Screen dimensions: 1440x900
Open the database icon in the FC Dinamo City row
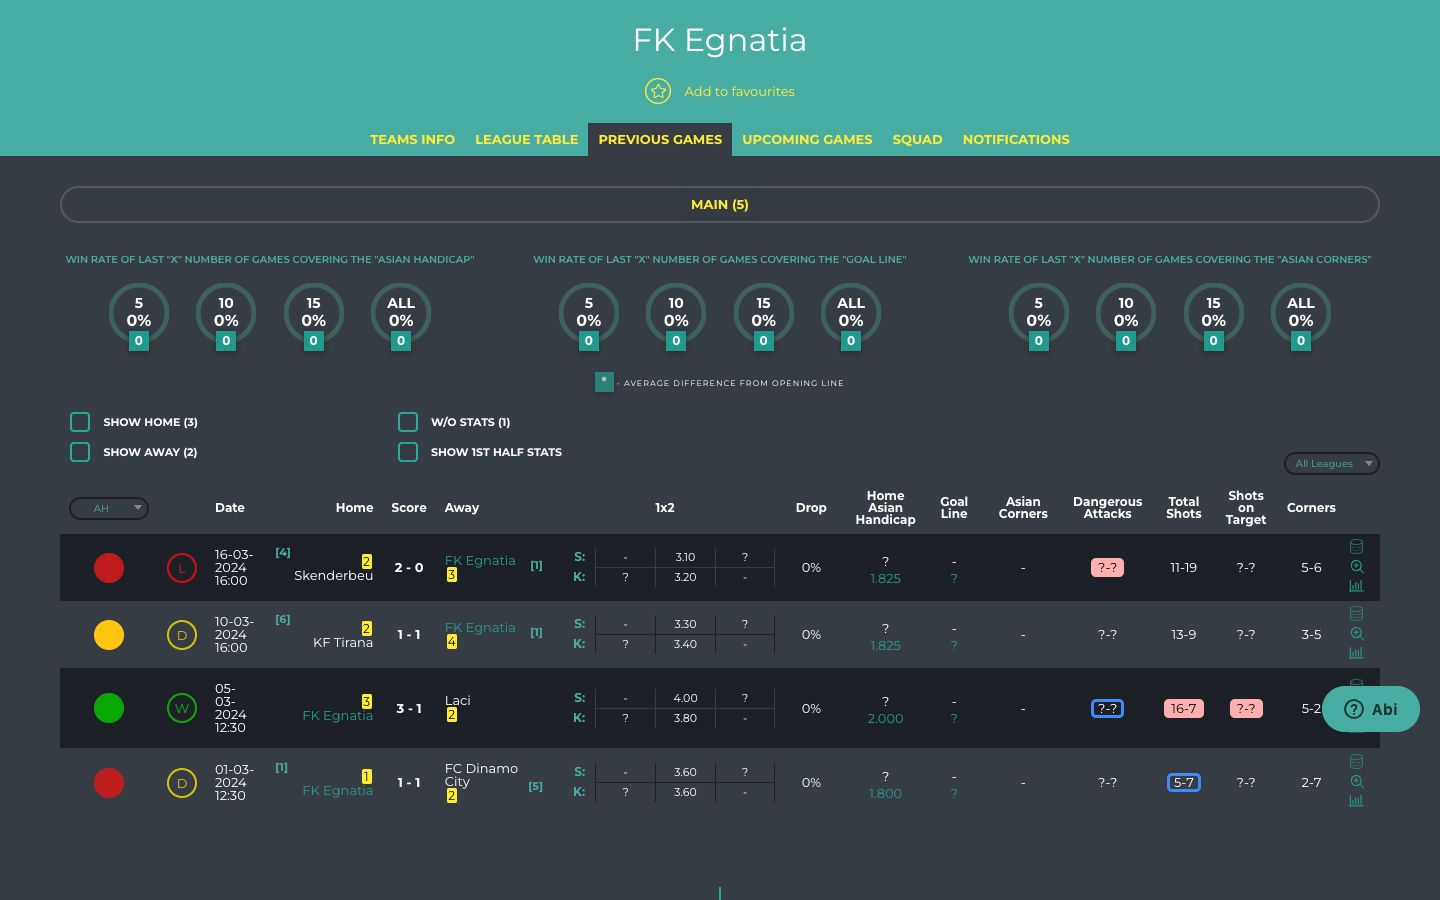tap(1357, 762)
